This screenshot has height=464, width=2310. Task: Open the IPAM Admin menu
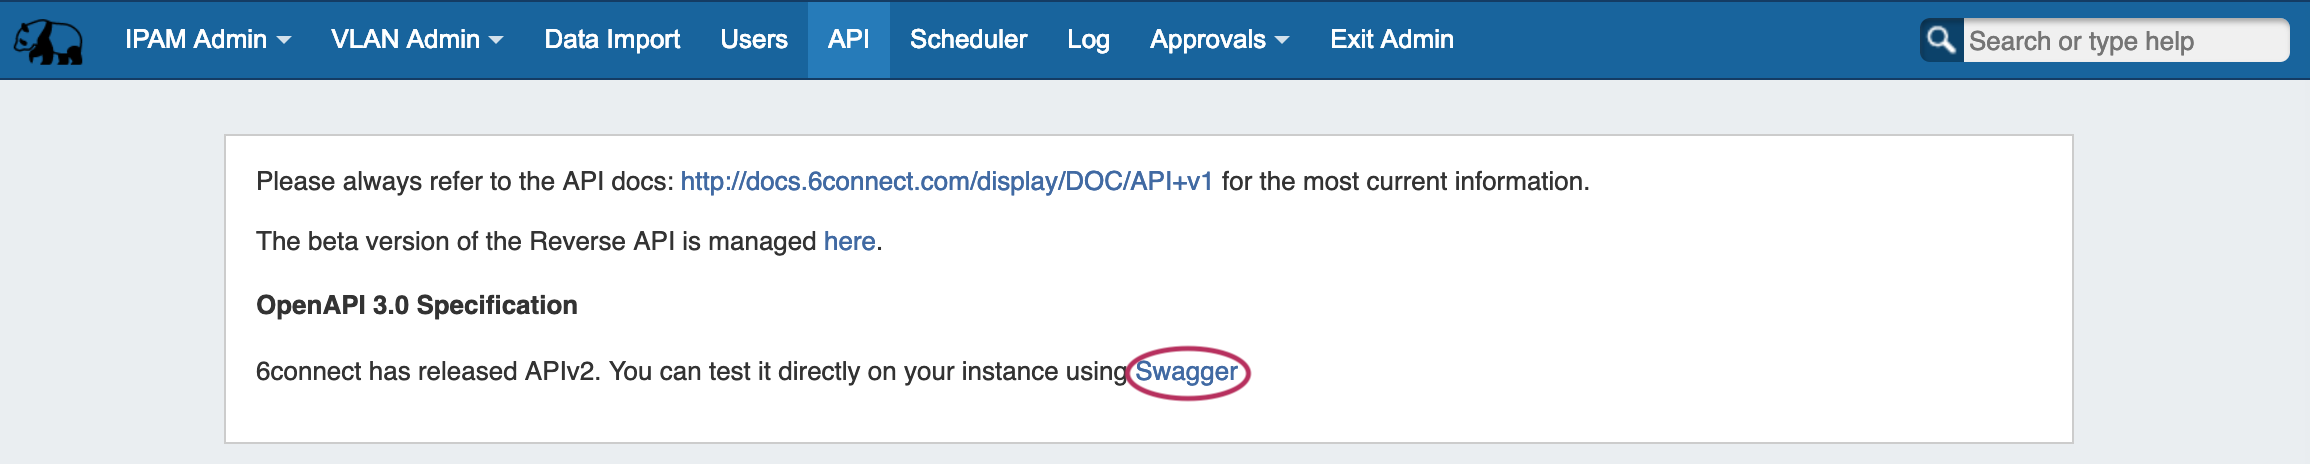(196, 40)
